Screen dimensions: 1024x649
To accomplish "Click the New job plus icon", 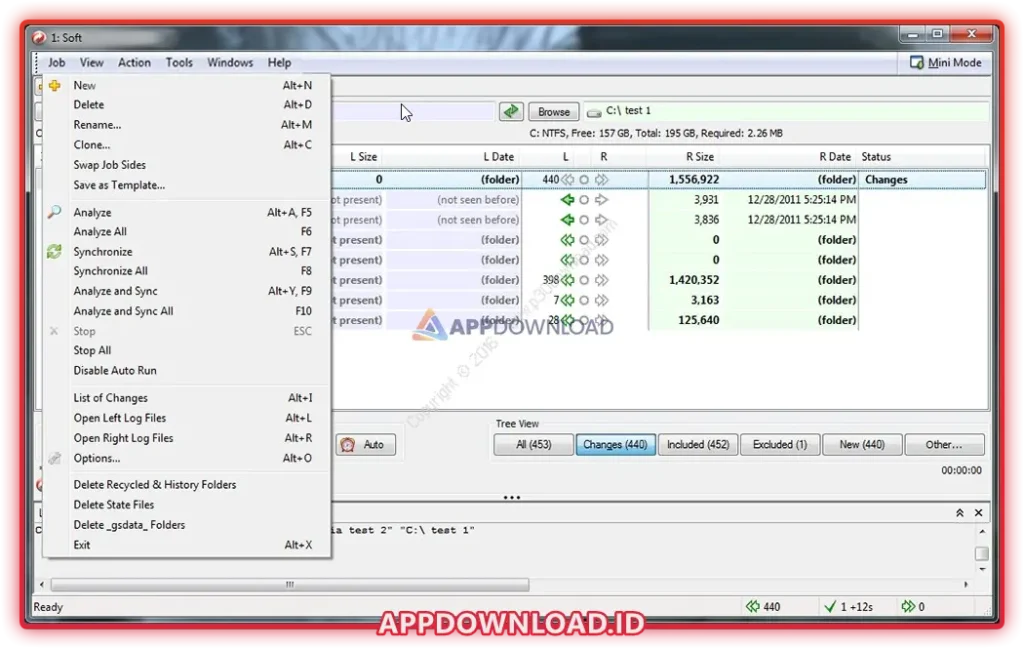I will coord(55,86).
